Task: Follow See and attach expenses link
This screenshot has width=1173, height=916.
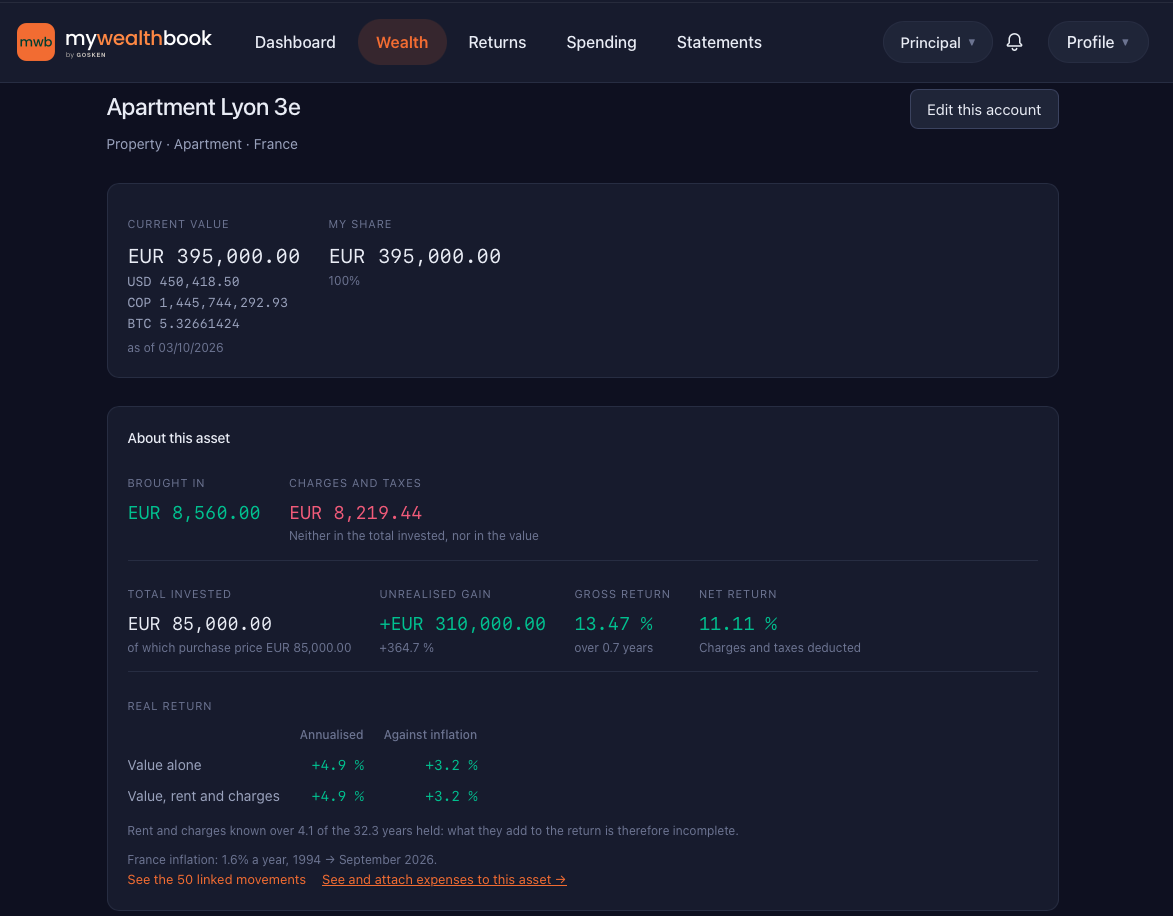Action: tap(444, 879)
